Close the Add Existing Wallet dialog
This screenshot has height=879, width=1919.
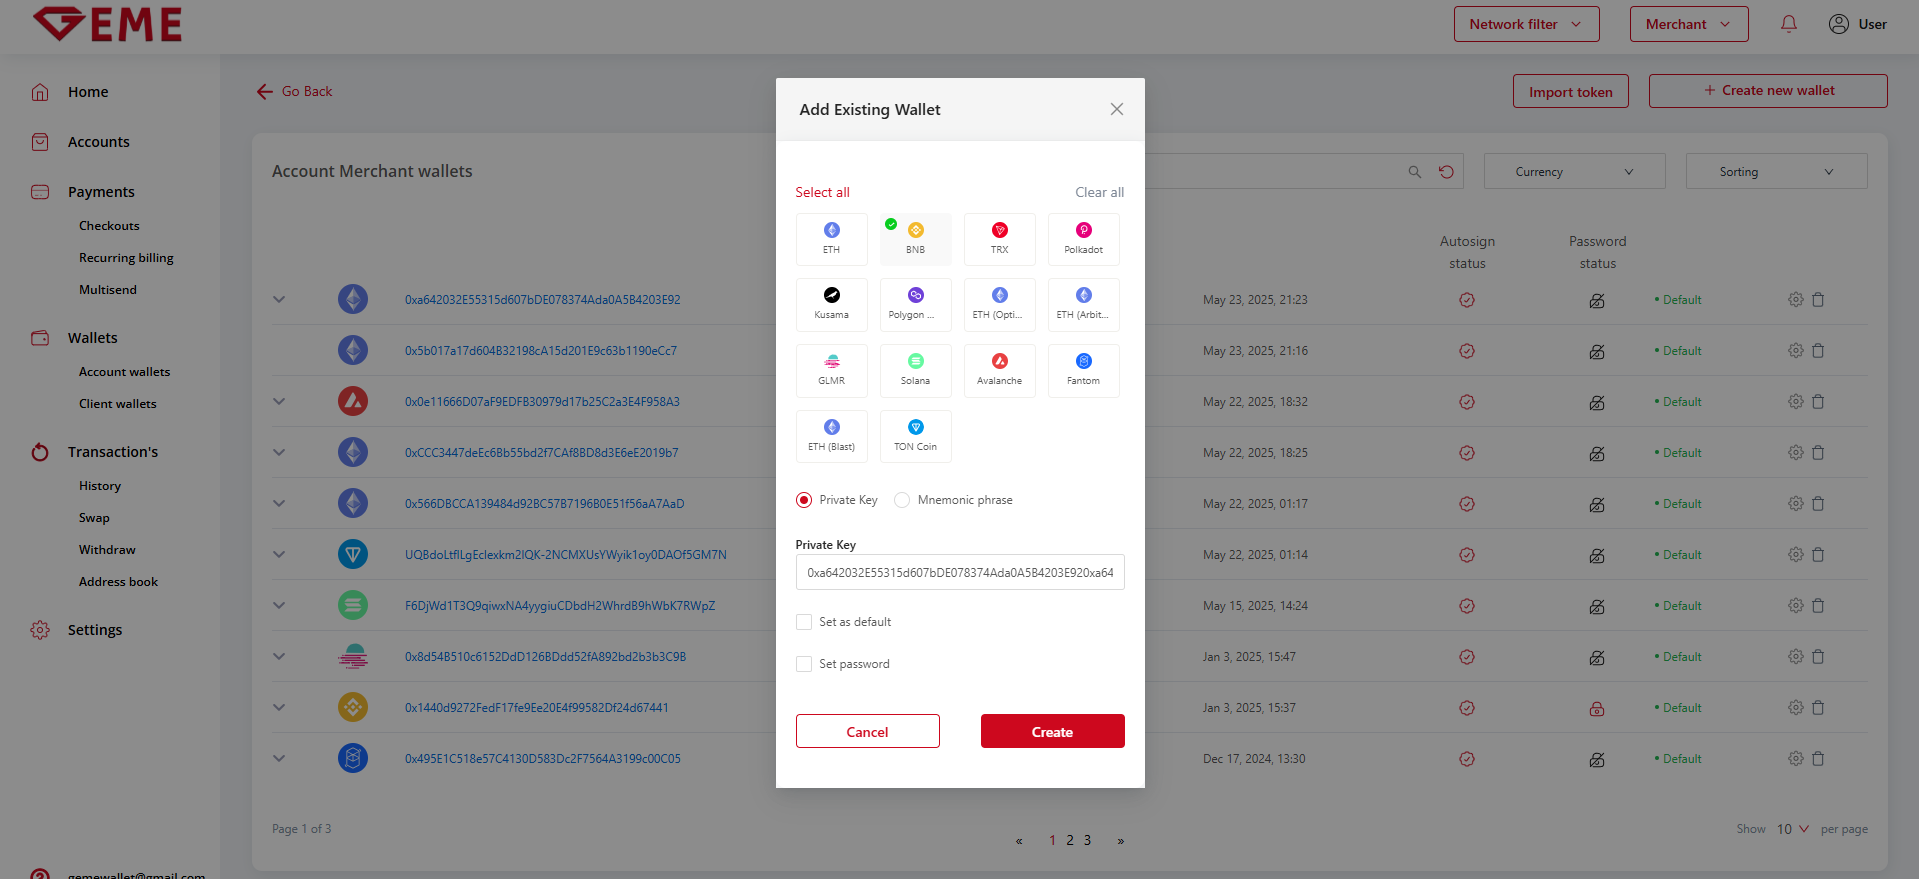point(1117,109)
